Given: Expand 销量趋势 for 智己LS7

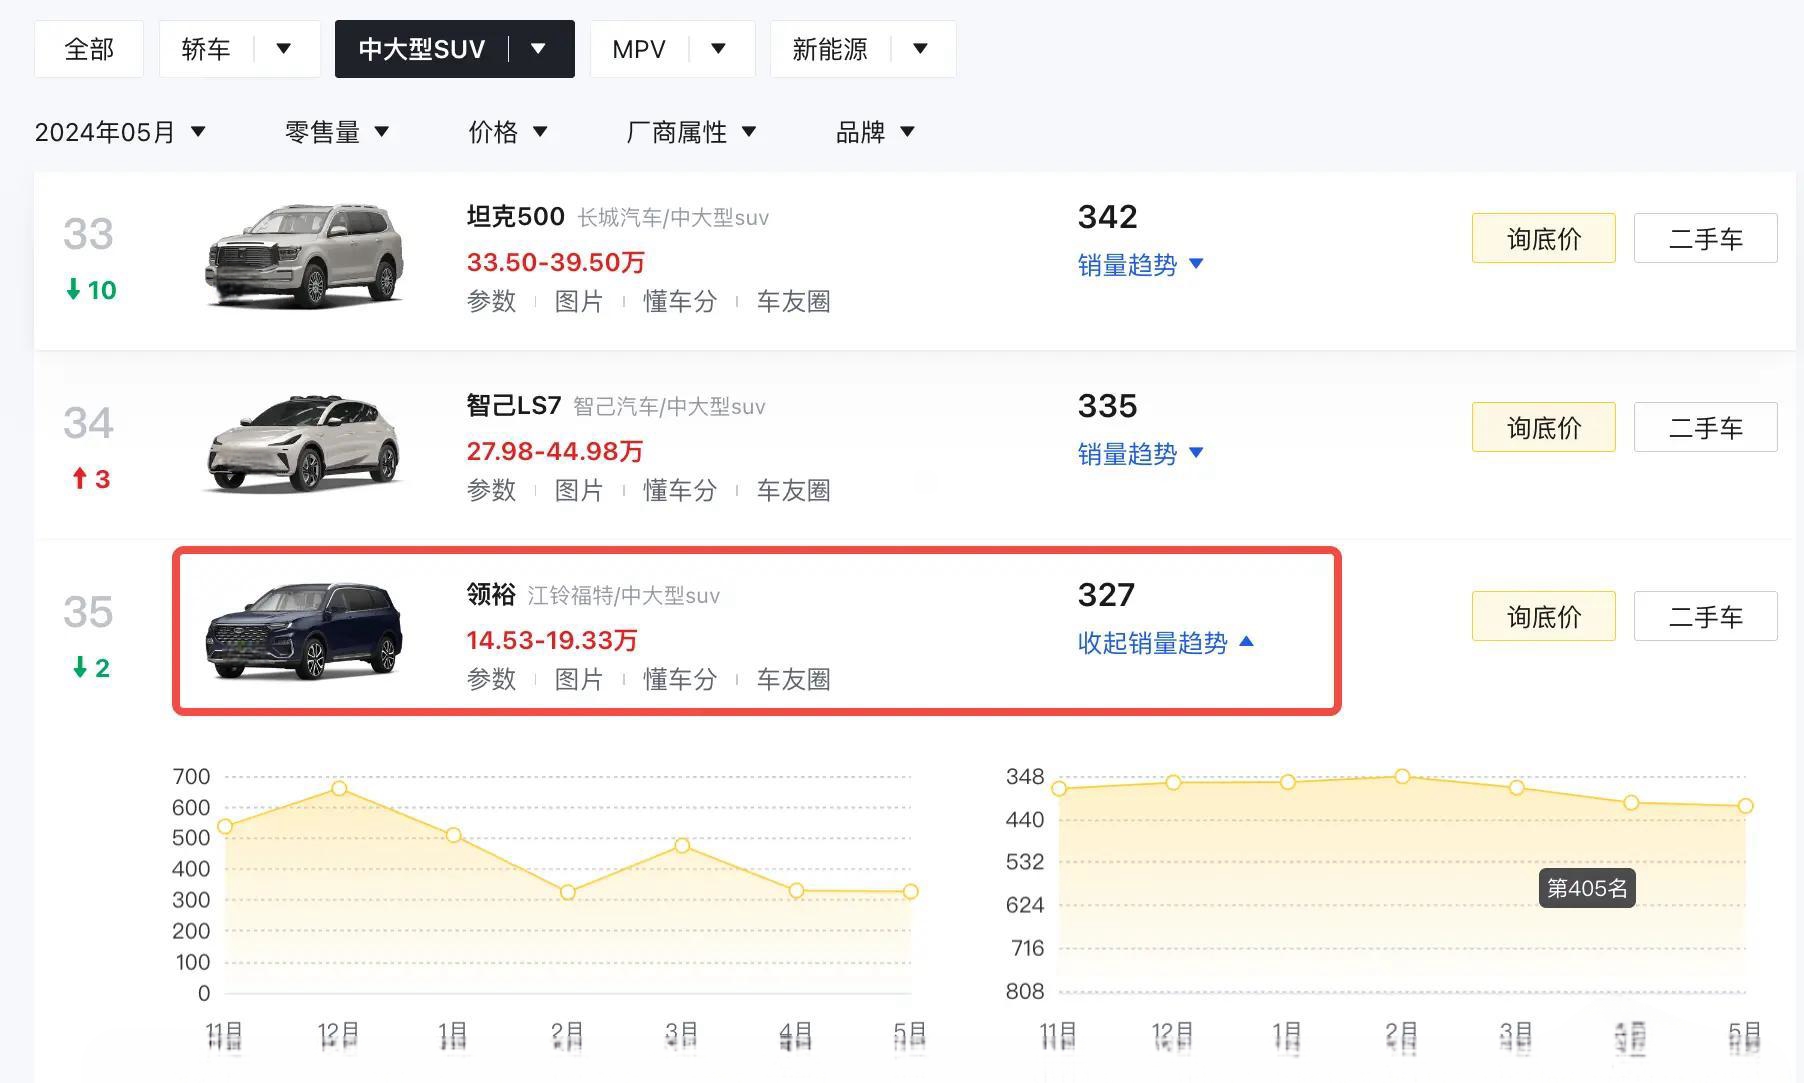Looking at the screenshot, I should point(1140,454).
